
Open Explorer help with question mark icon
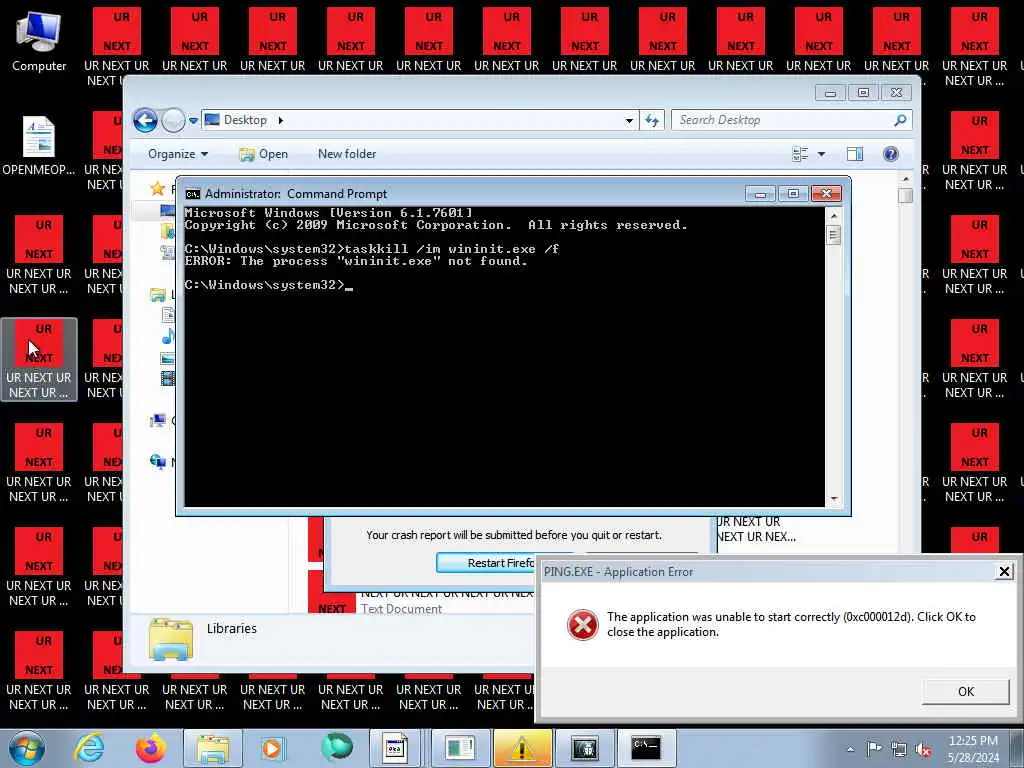click(891, 154)
